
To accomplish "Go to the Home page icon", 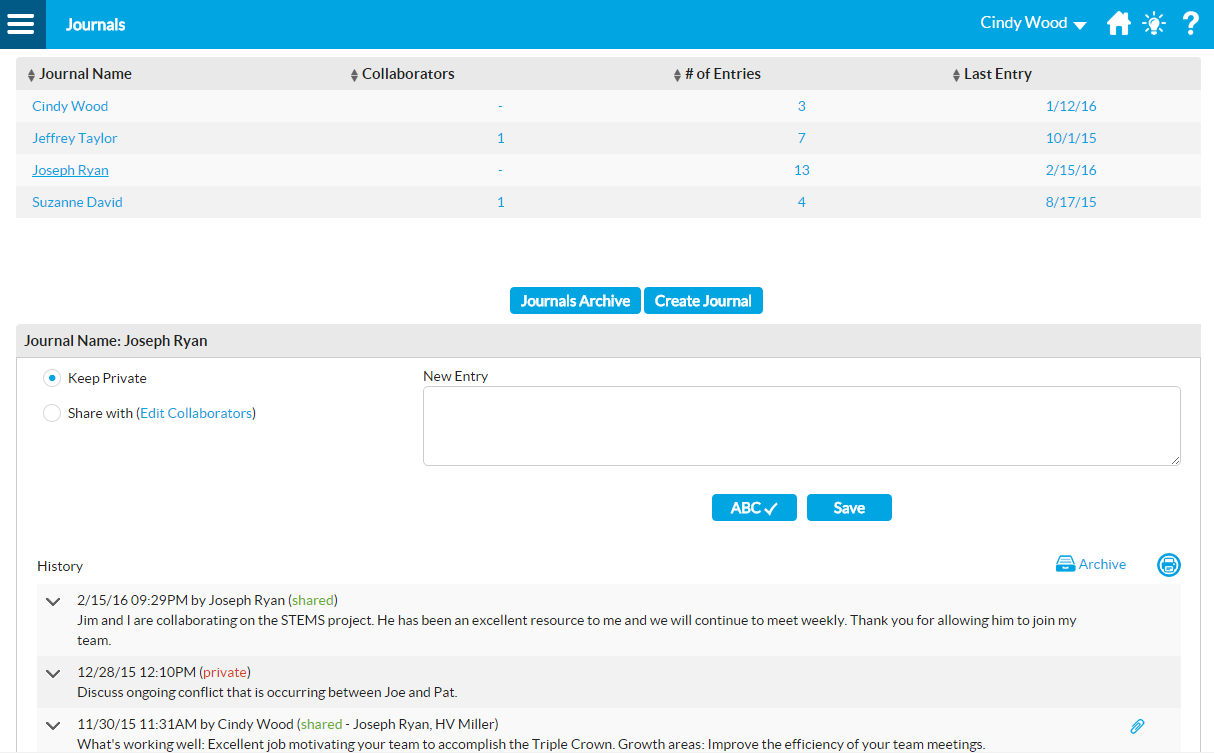I will point(1118,24).
